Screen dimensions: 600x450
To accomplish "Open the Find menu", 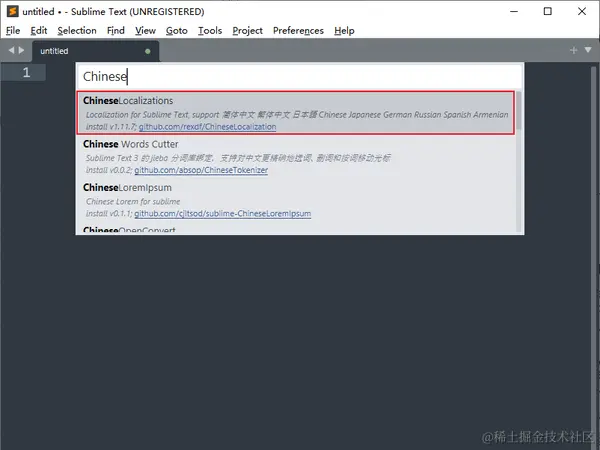I will tap(116, 31).
